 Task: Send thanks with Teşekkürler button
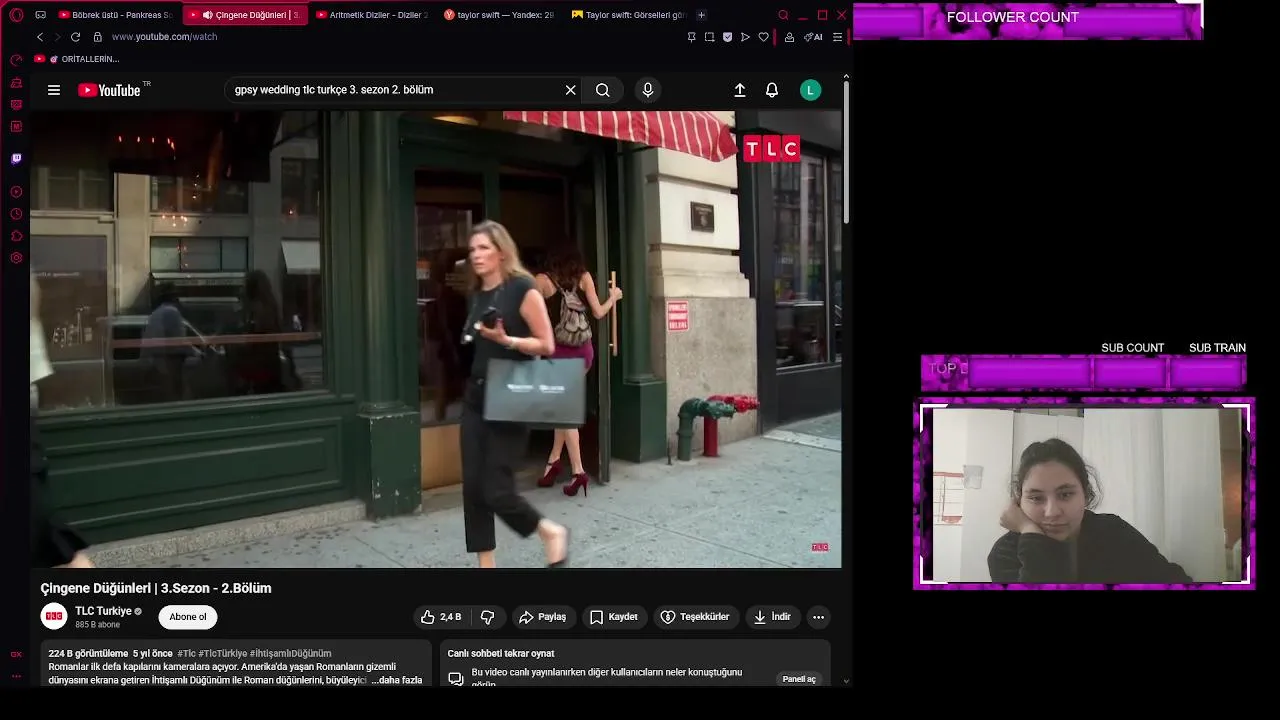tap(696, 617)
